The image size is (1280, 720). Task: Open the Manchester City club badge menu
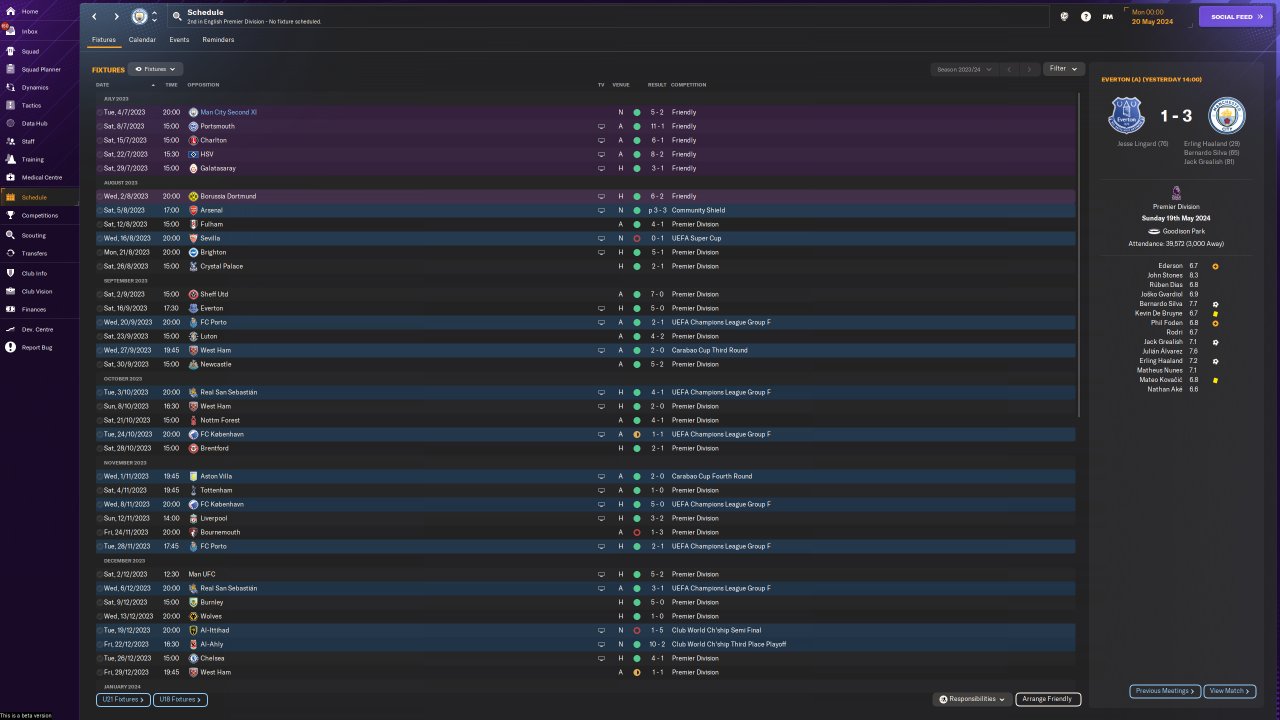tap(139, 17)
